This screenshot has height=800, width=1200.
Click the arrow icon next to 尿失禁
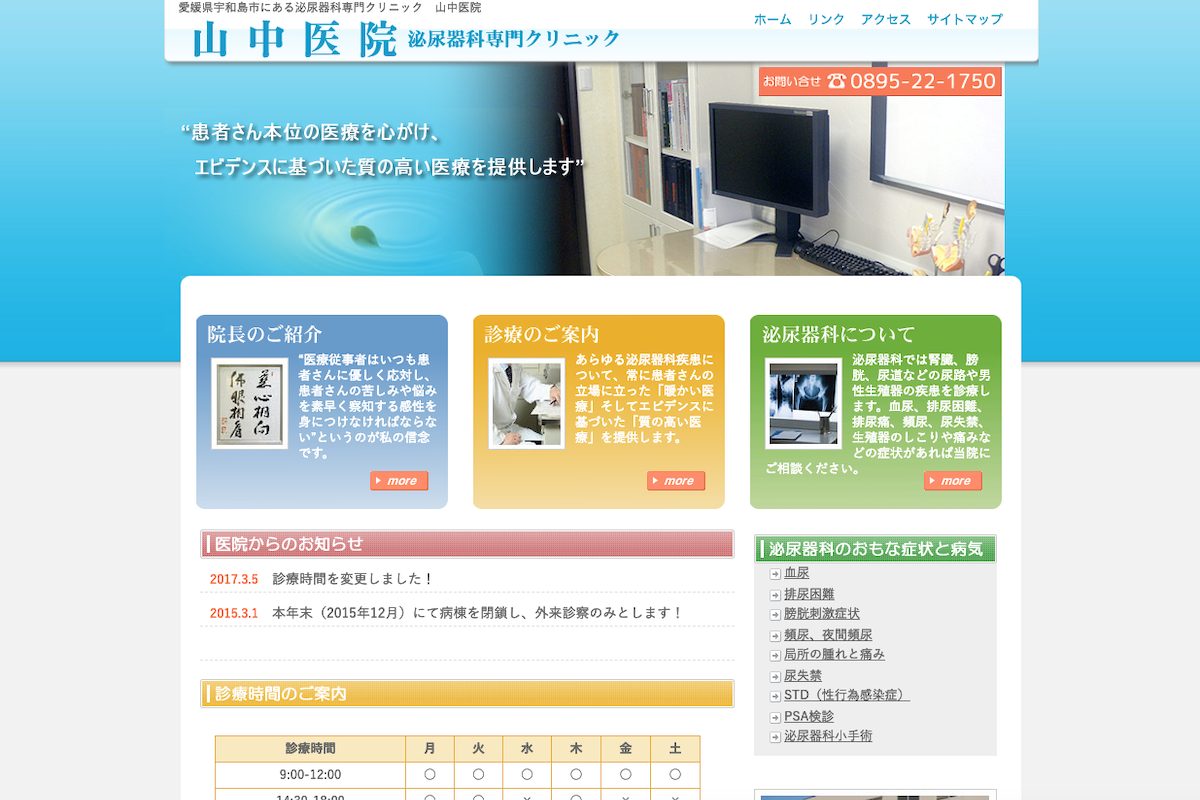point(774,675)
